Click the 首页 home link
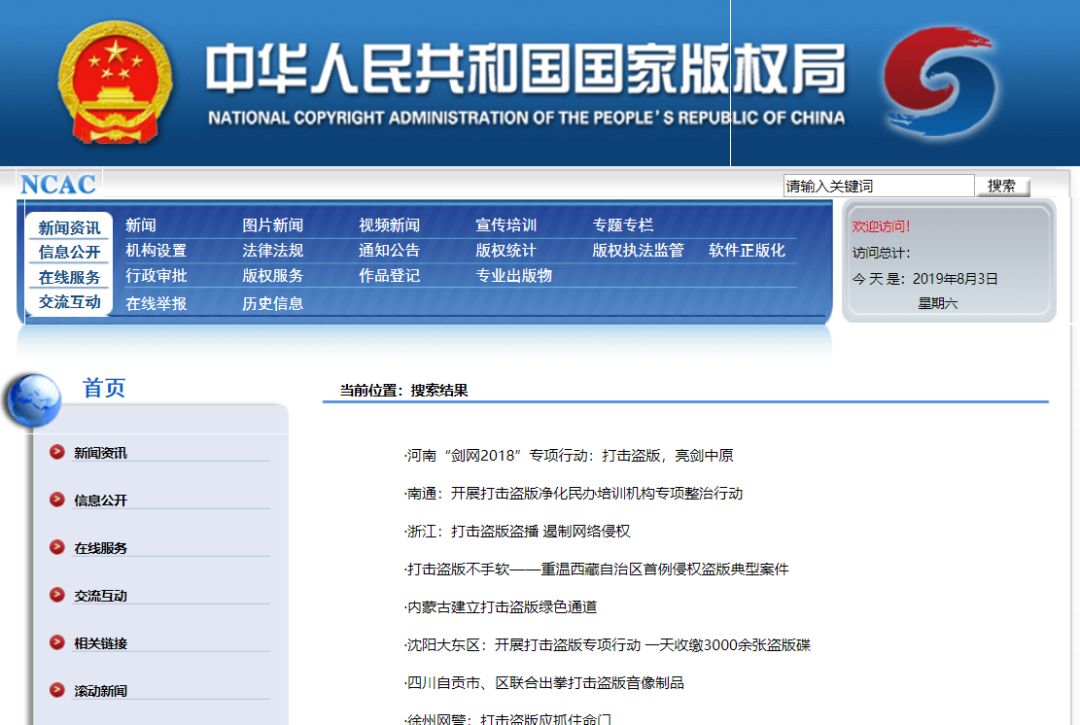 pyautogui.click(x=103, y=389)
